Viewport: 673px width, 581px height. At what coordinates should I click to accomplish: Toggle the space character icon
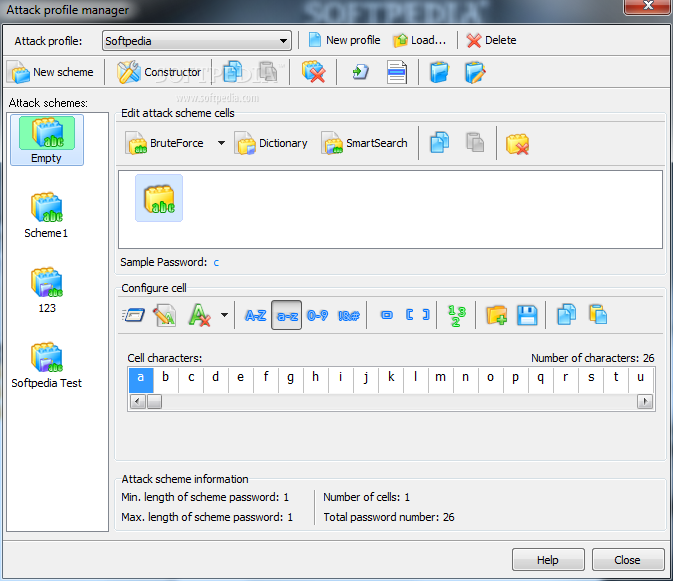tap(387, 315)
